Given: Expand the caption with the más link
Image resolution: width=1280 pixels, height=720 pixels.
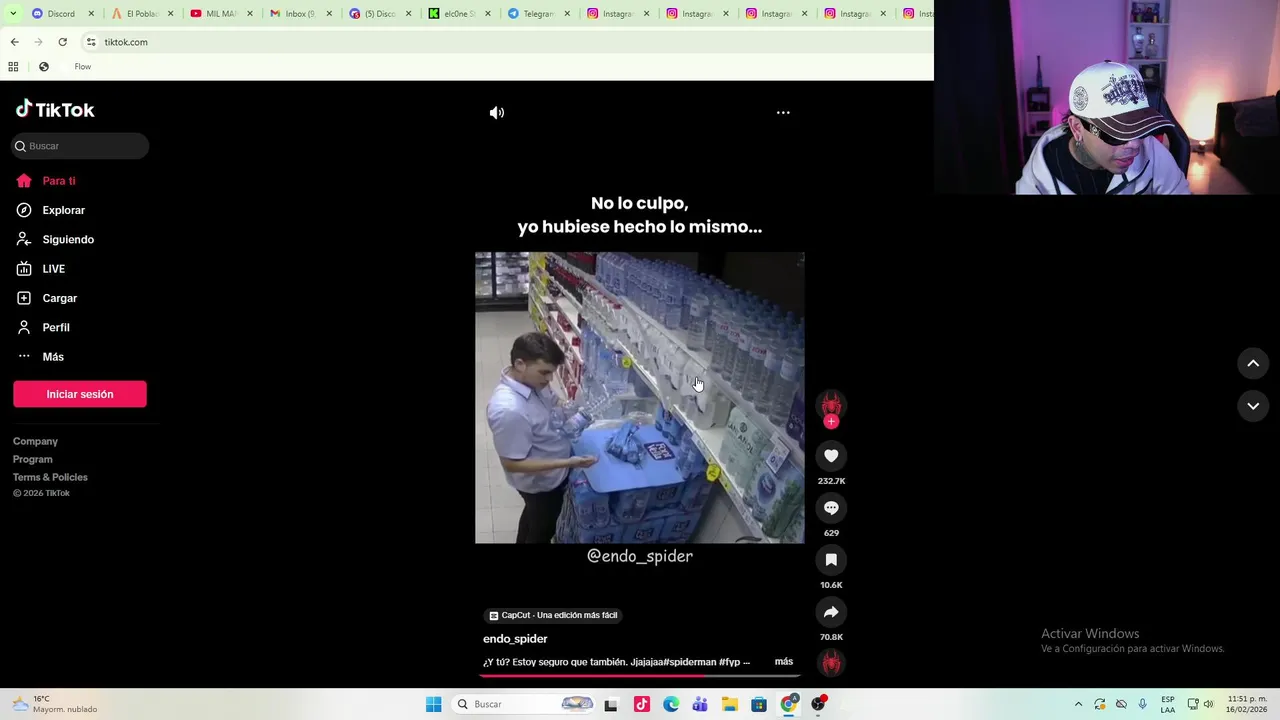Looking at the screenshot, I should 784,662.
